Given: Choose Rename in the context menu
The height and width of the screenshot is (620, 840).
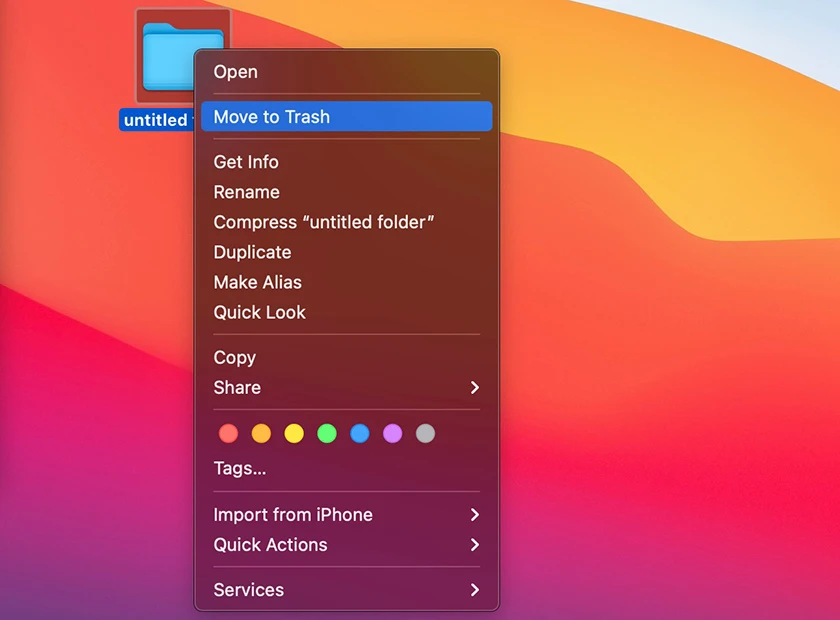Looking at the screenshot, I should (347, 192).
